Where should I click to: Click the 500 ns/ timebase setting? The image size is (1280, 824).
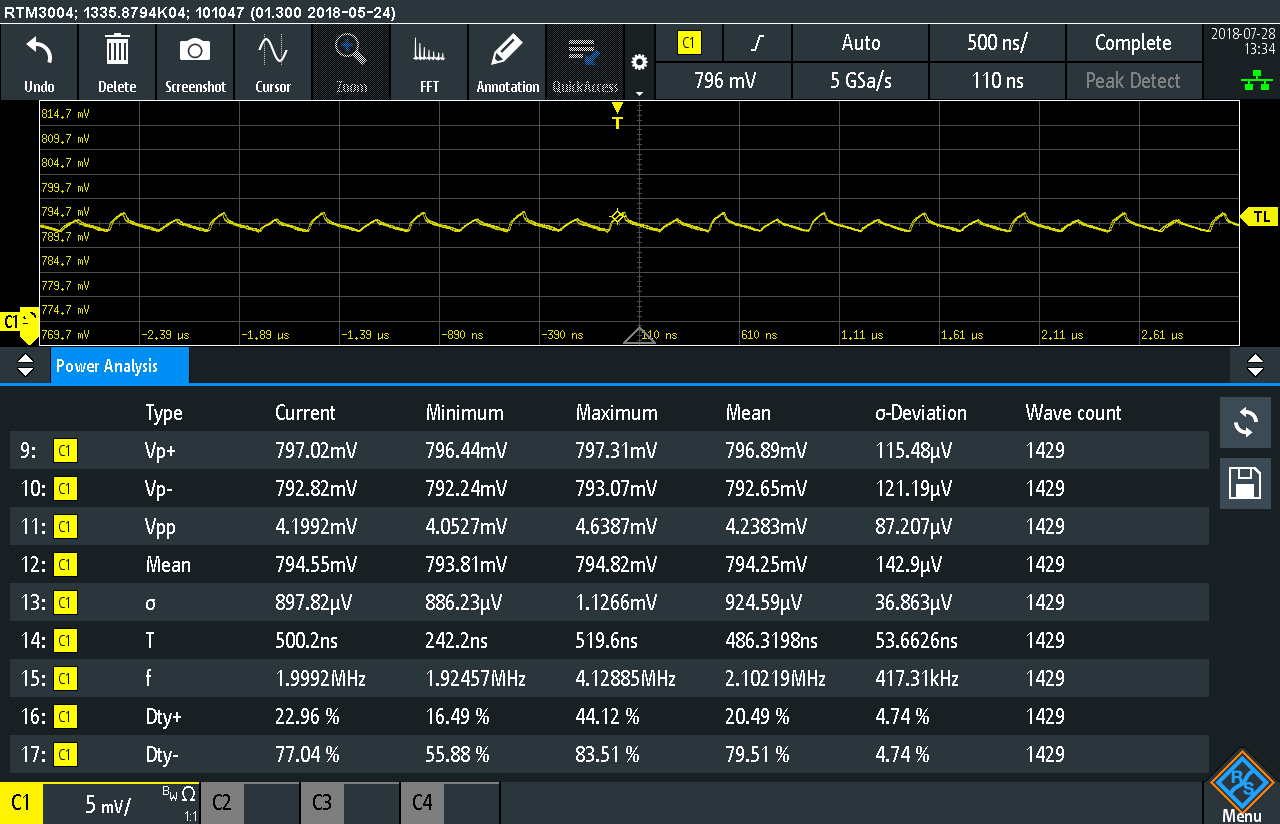point(997,43)
